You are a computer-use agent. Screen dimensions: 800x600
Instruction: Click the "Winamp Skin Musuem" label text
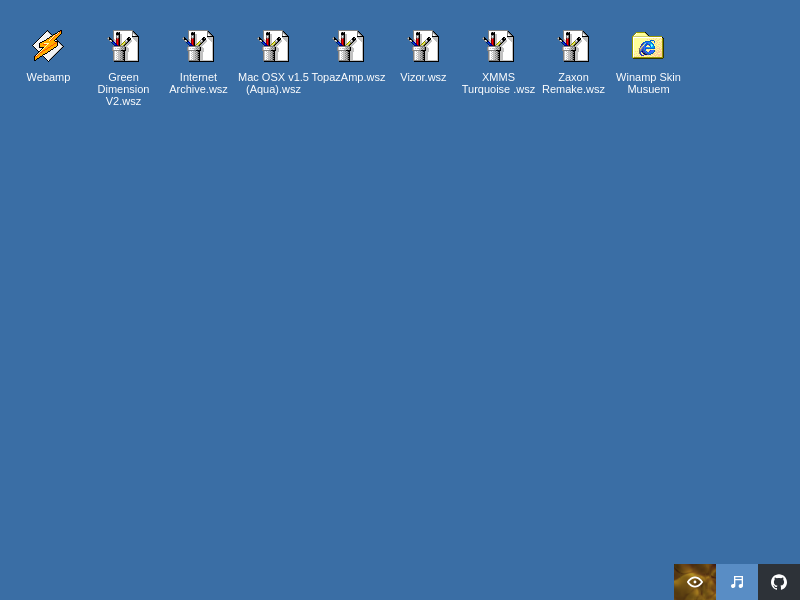point(648,83)
